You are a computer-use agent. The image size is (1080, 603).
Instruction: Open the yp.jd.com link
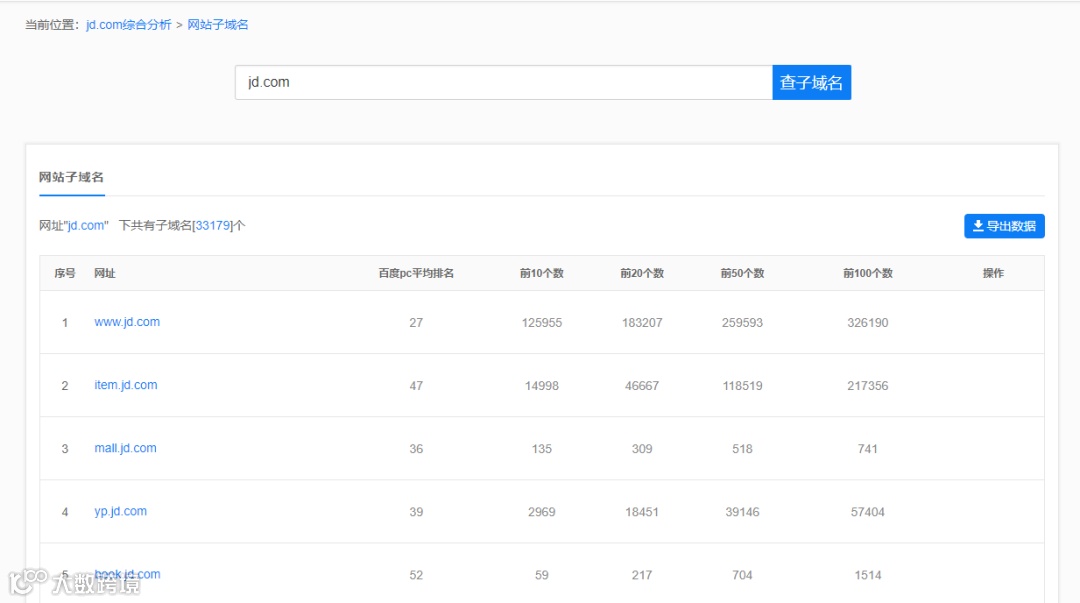tap(121, 511)
